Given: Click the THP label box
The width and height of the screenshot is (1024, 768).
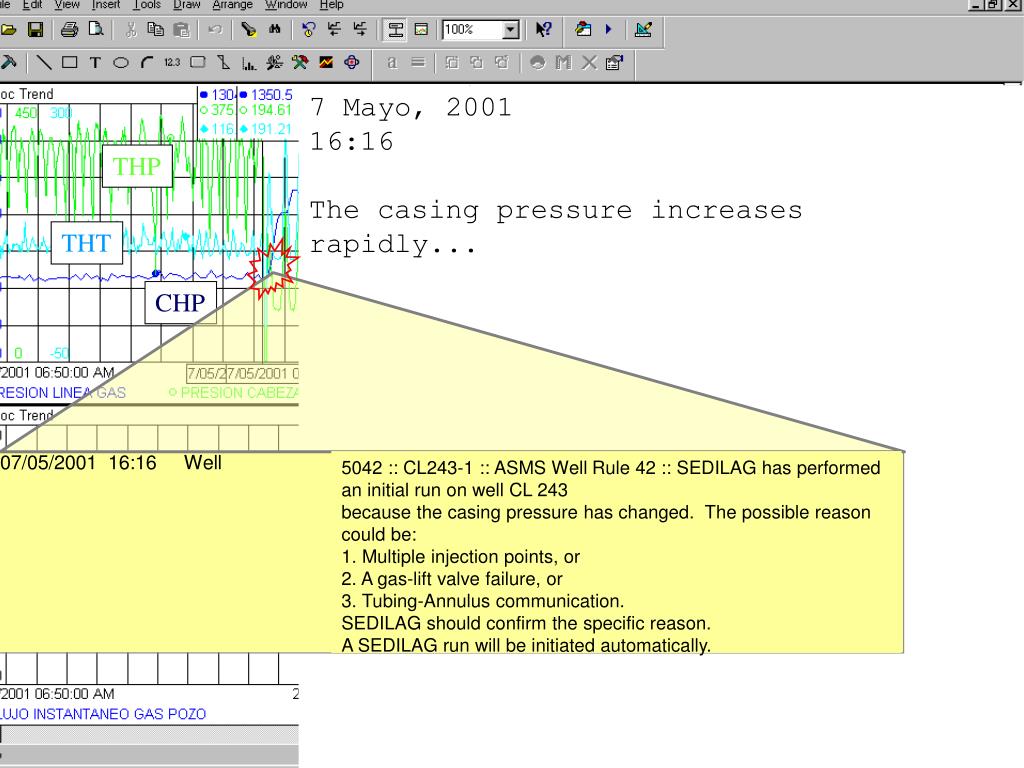Looking at the screenshot, I should click(x=137, y=167).
